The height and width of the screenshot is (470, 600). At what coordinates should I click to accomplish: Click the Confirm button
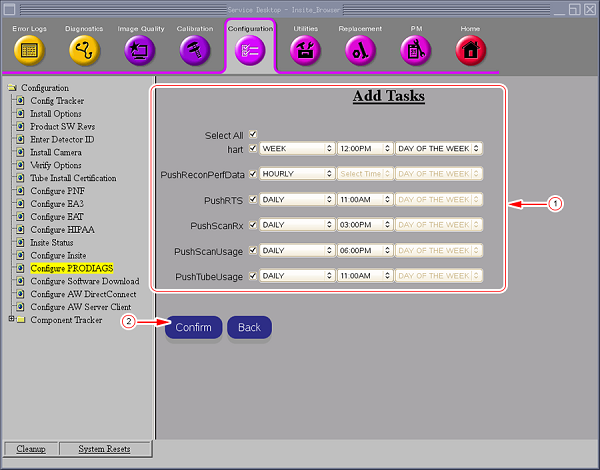click(193, 328)
